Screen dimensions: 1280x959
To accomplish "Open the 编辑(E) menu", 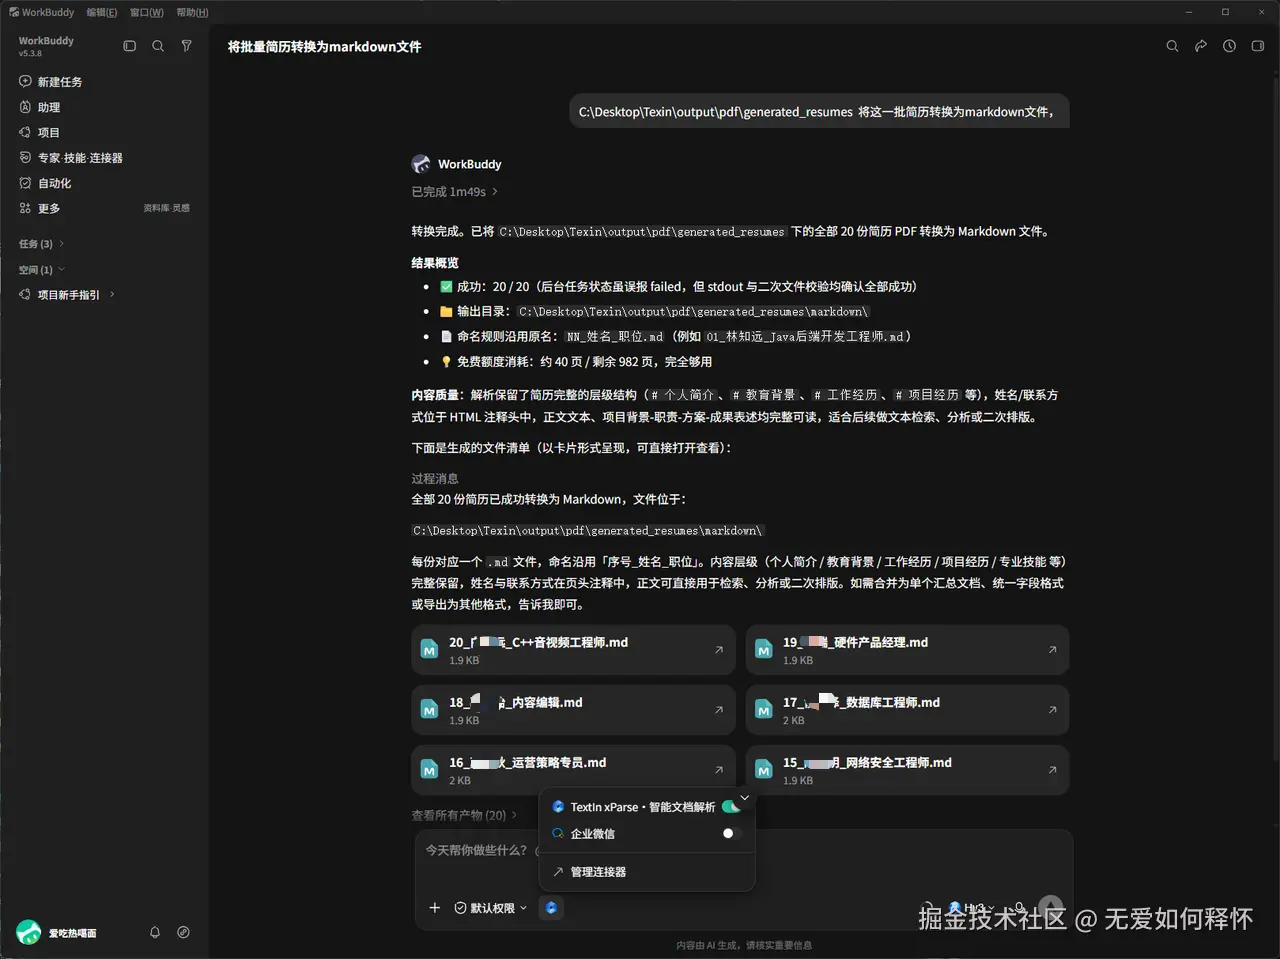I will tap(101, 12).
